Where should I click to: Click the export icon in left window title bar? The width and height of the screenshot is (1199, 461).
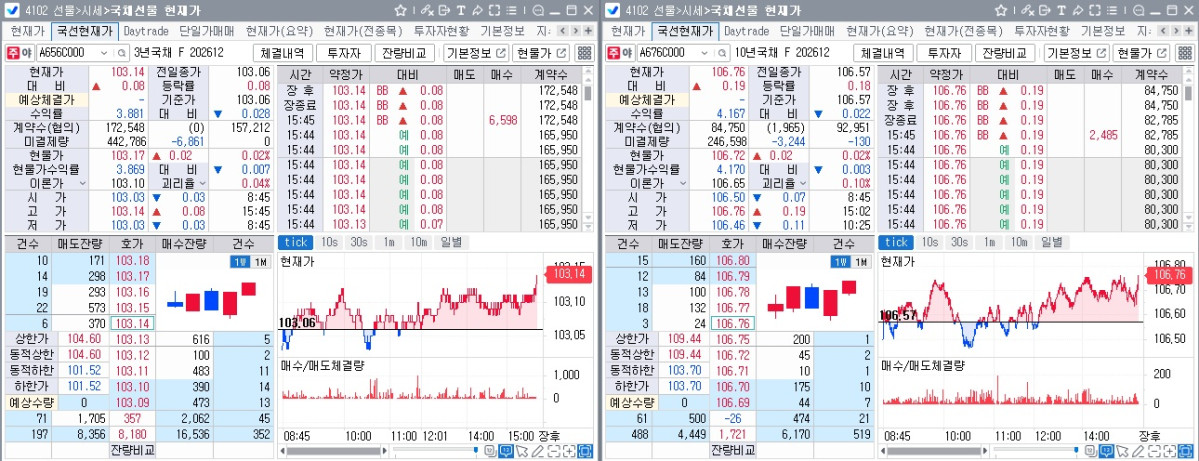coord(444,11)
